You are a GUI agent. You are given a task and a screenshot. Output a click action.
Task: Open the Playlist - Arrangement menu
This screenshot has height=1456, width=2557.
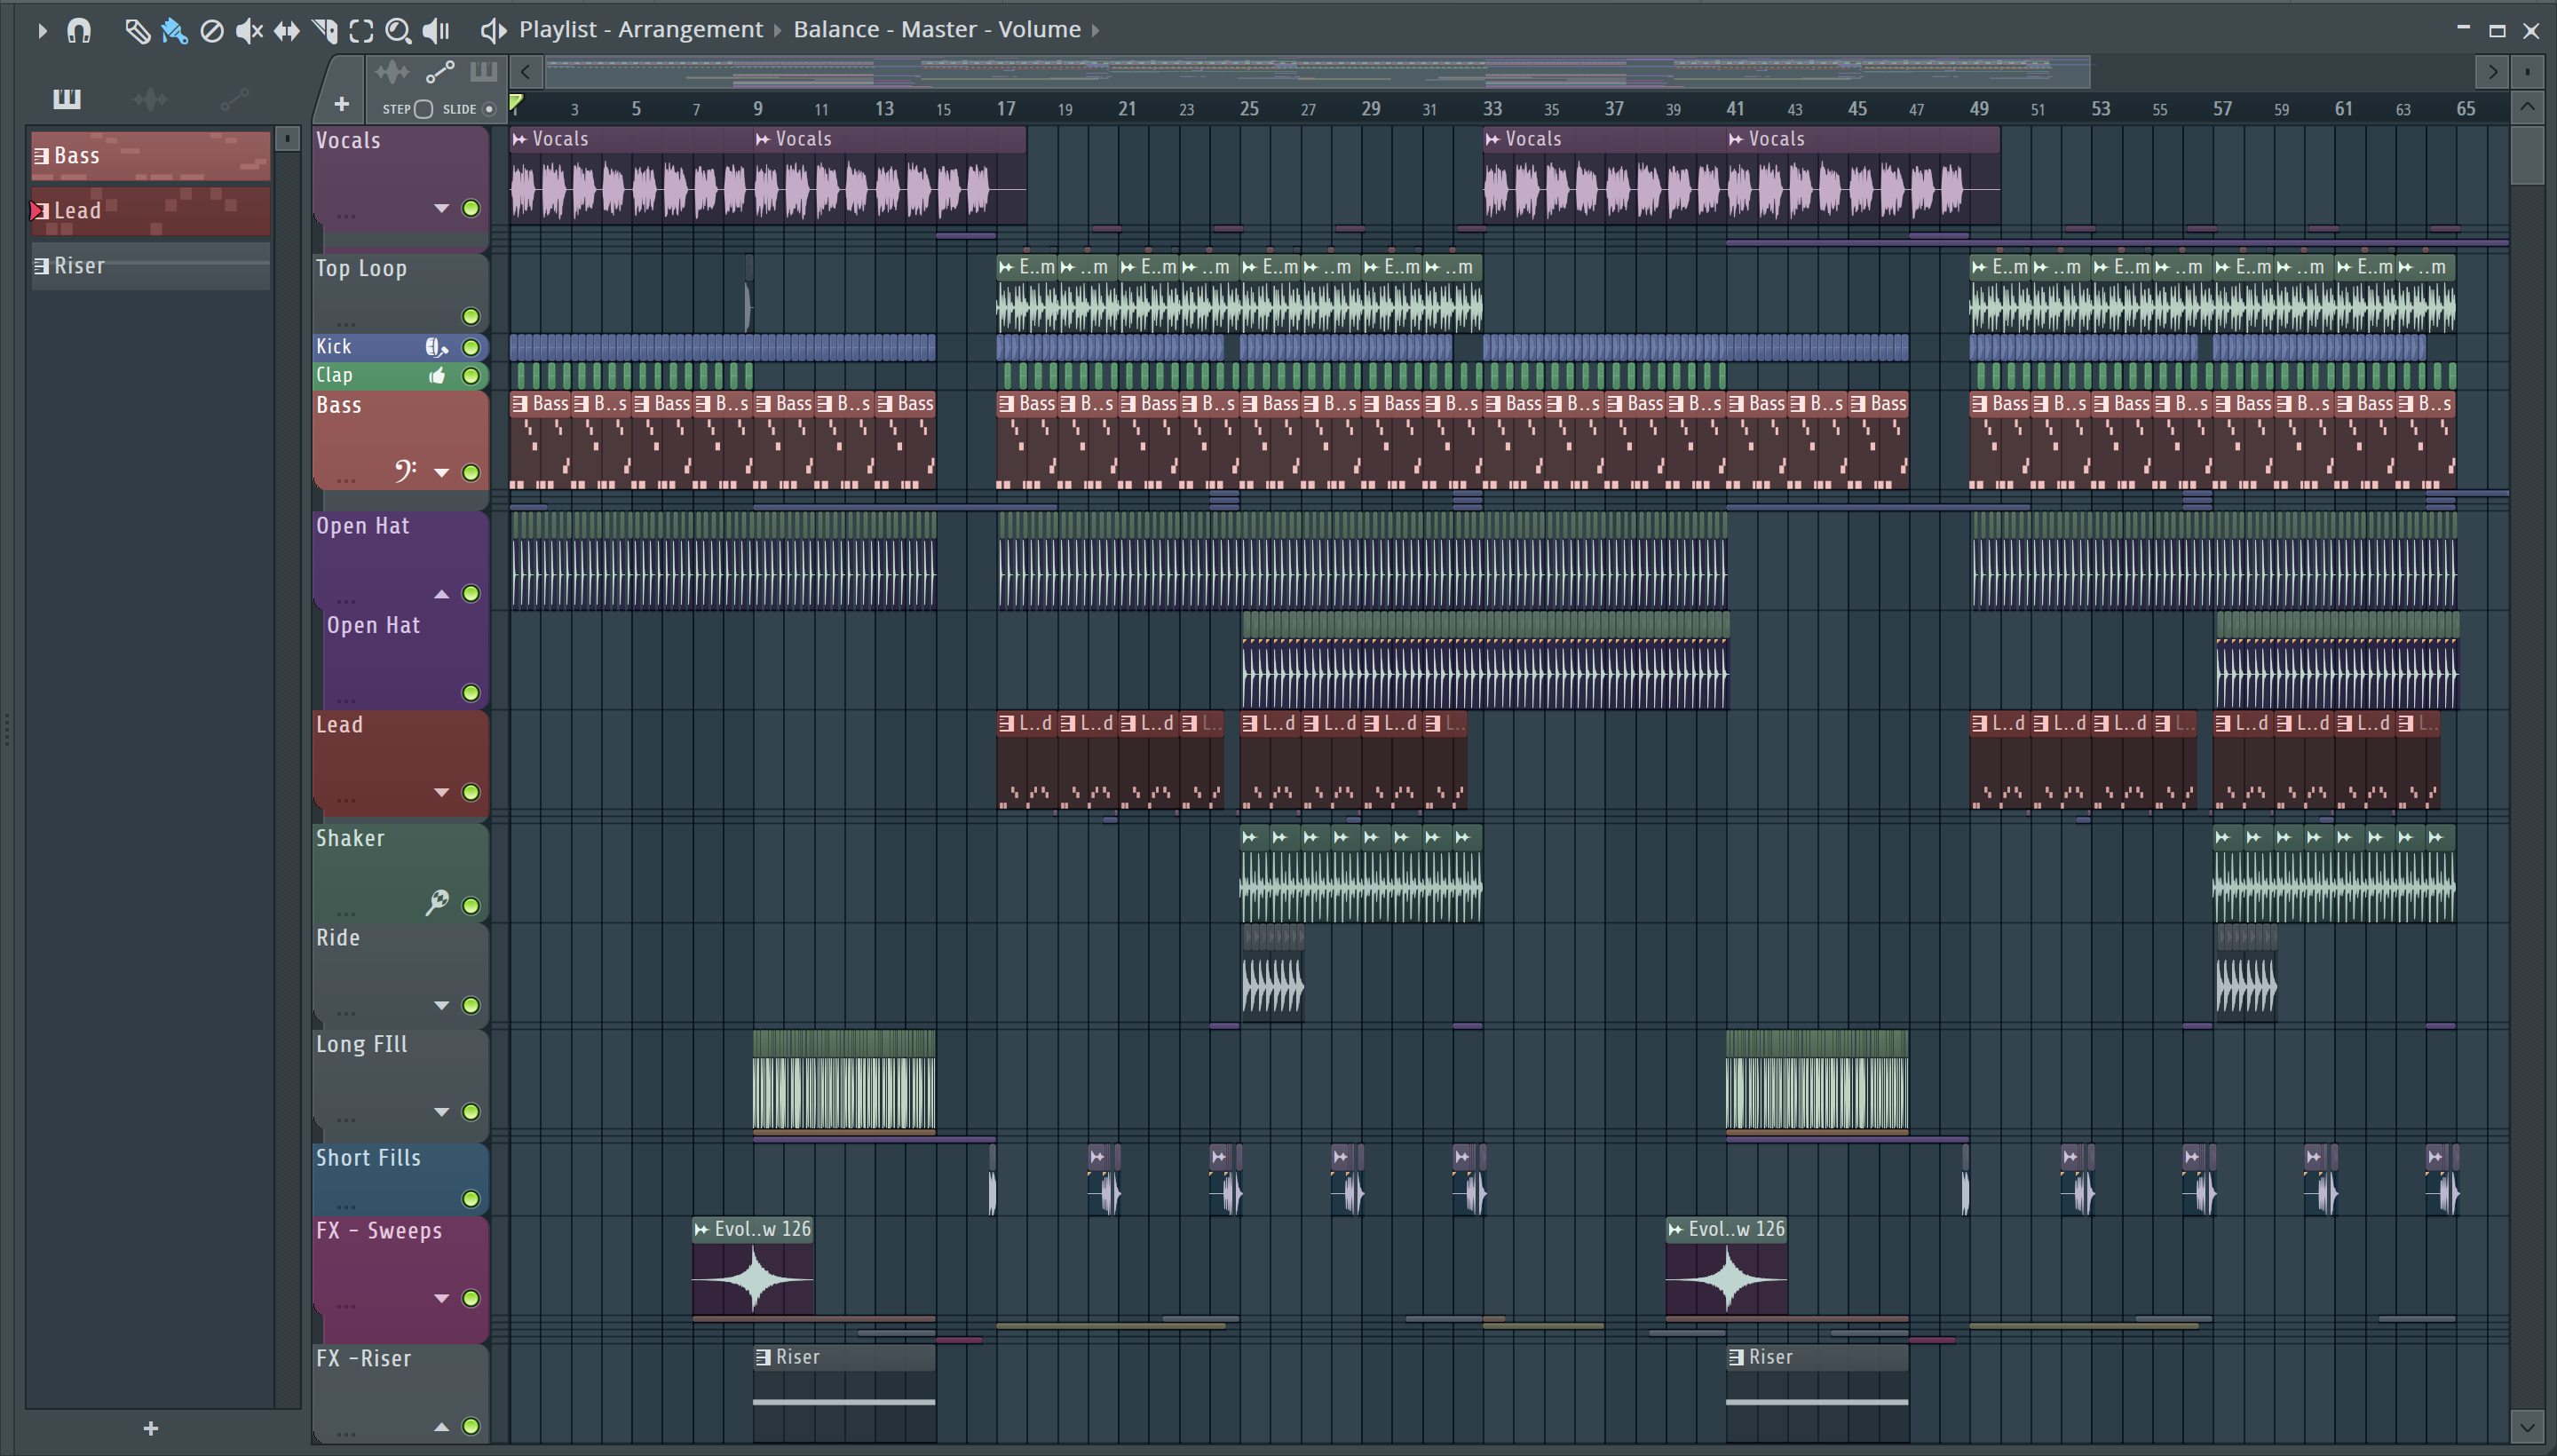641,30
